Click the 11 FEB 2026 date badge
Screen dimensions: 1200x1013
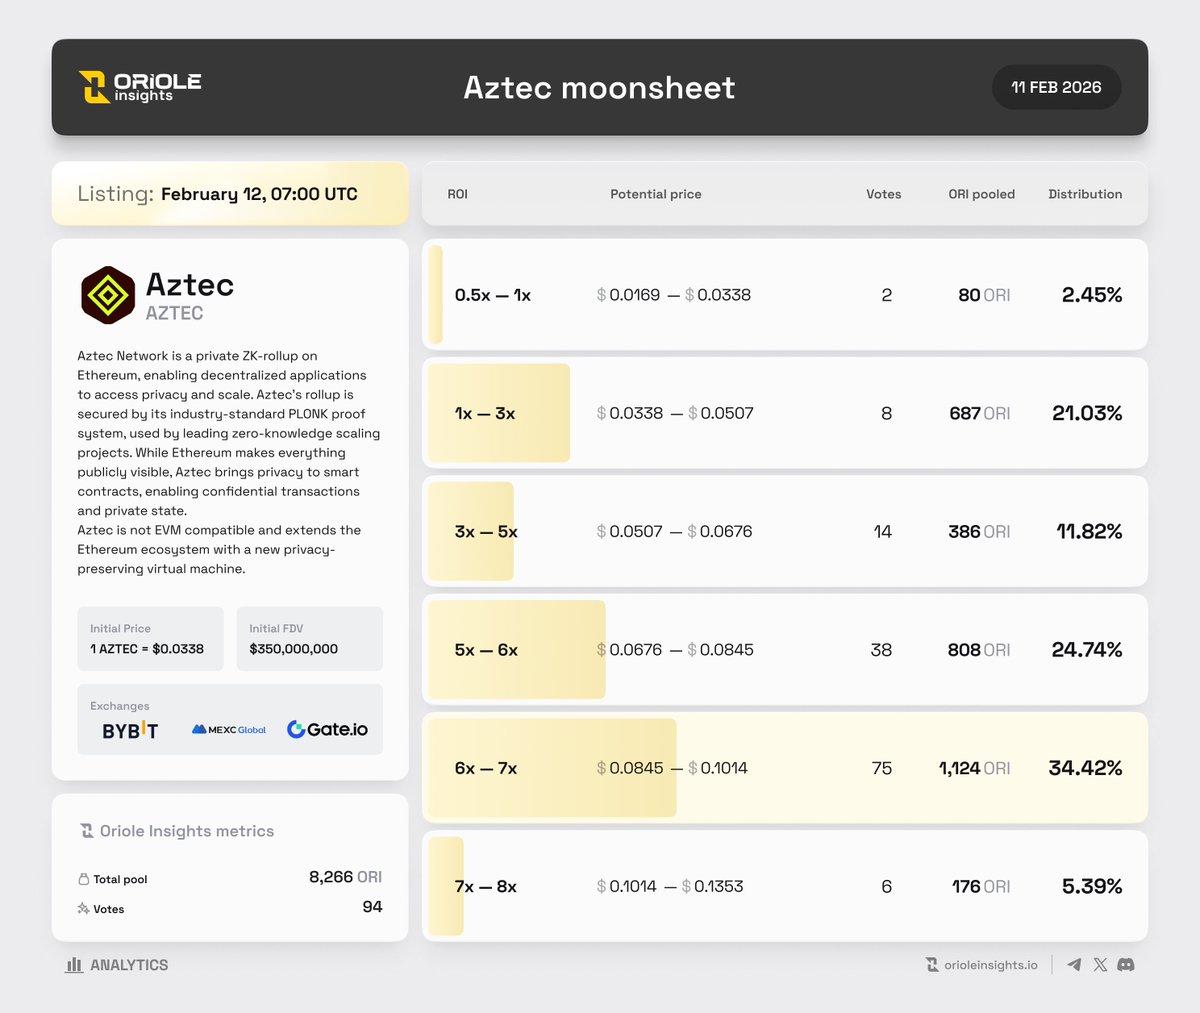(1056, 87)
